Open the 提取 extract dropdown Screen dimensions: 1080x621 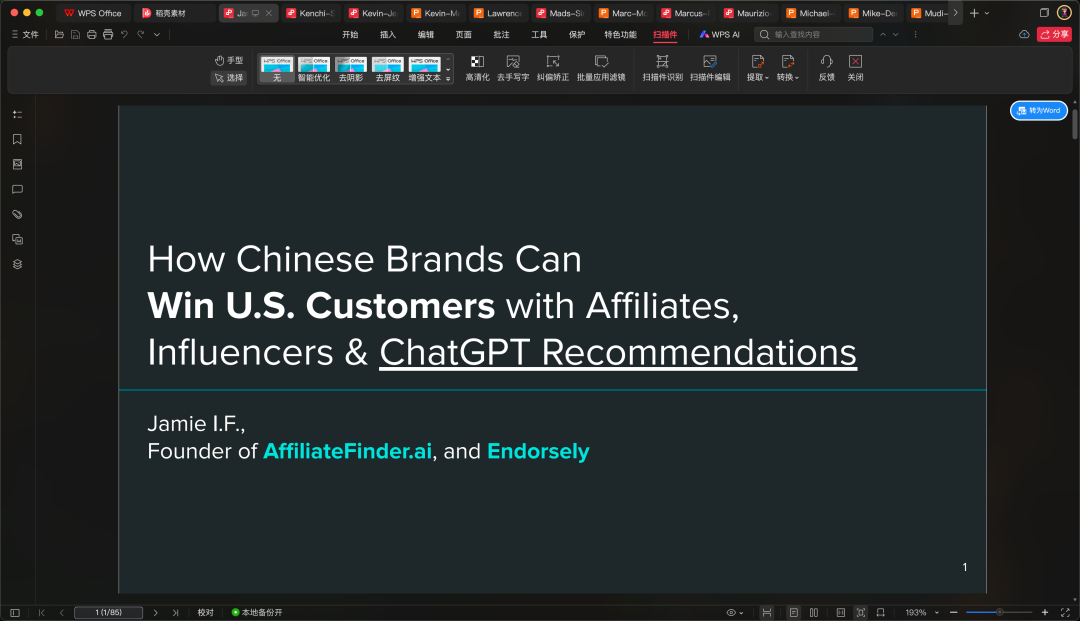[758, 68]
